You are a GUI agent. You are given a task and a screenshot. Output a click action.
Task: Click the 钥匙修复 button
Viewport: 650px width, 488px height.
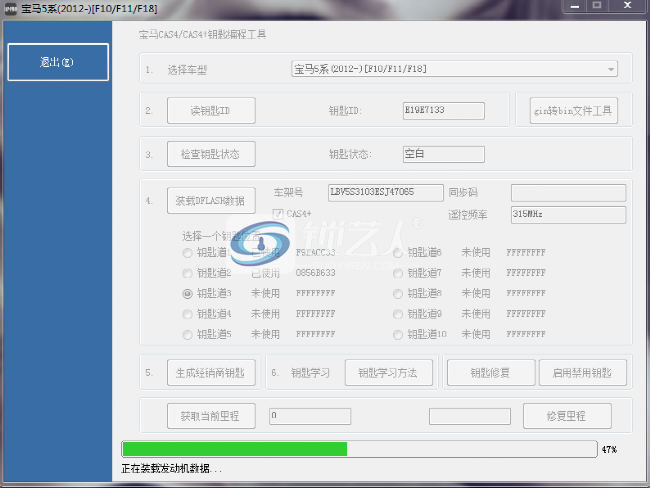click(x=491, y=373)
